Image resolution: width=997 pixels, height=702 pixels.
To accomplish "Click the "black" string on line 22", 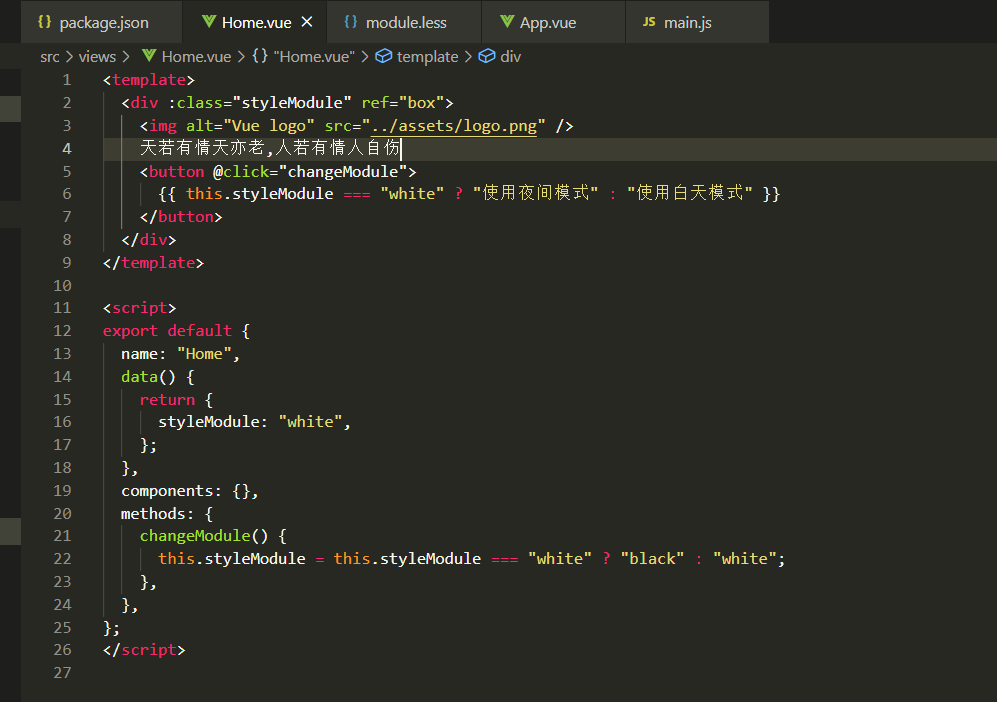I will 652,559.
